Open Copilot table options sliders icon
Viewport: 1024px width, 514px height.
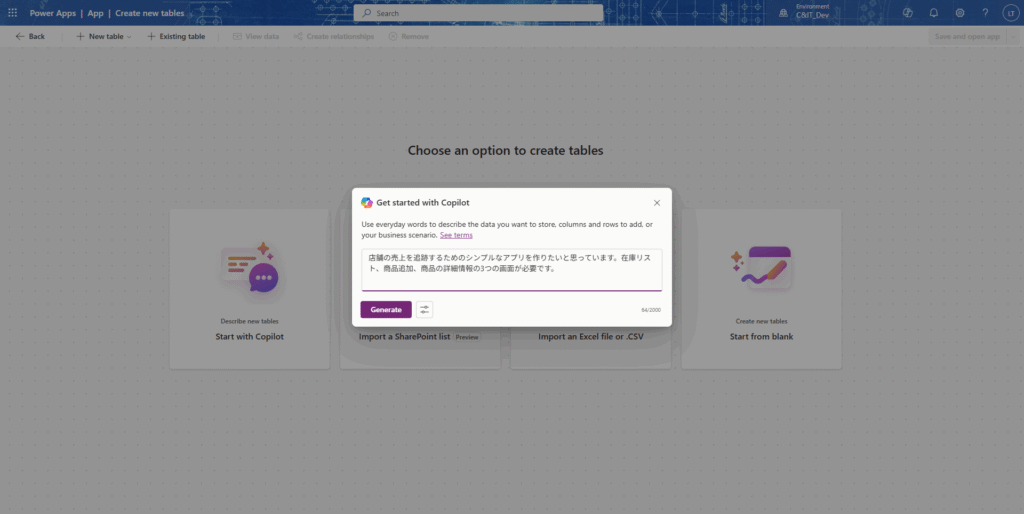click(x=425, y=310)
